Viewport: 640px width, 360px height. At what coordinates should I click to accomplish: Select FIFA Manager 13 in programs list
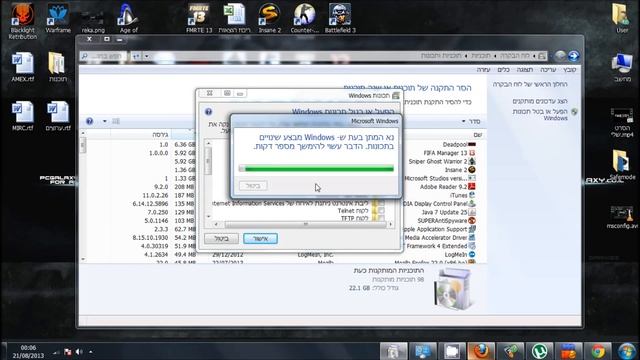(x=449, y=153)
